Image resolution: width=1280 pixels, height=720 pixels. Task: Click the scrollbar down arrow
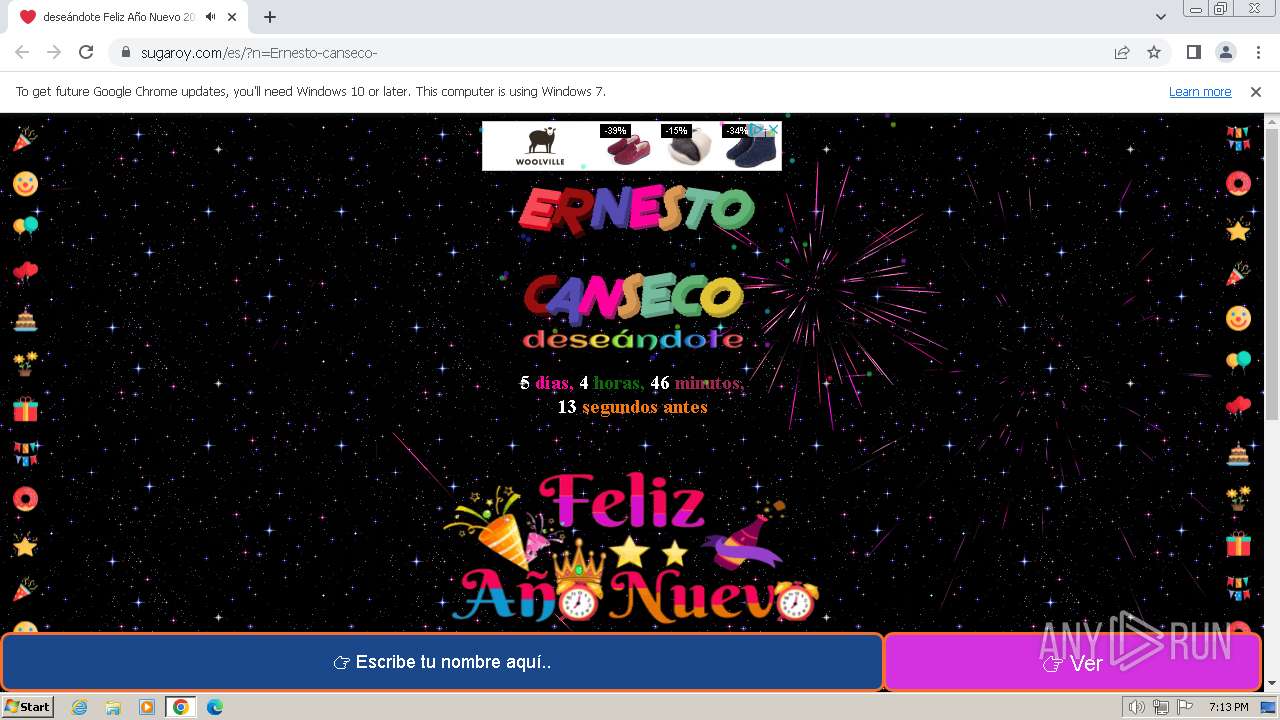point(1272,683)
